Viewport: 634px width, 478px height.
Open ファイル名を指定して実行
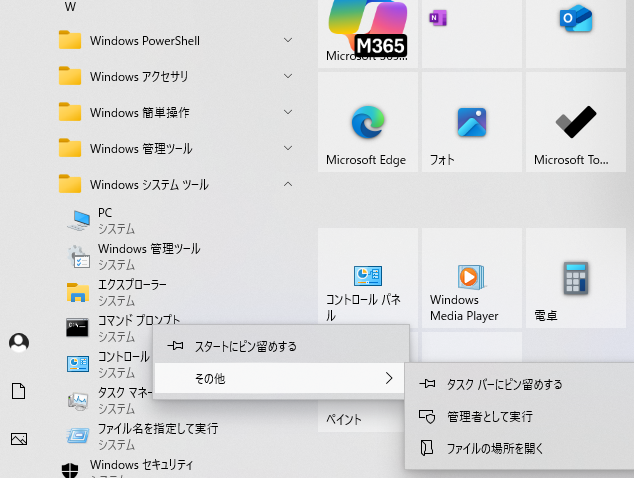pos(178,436)
